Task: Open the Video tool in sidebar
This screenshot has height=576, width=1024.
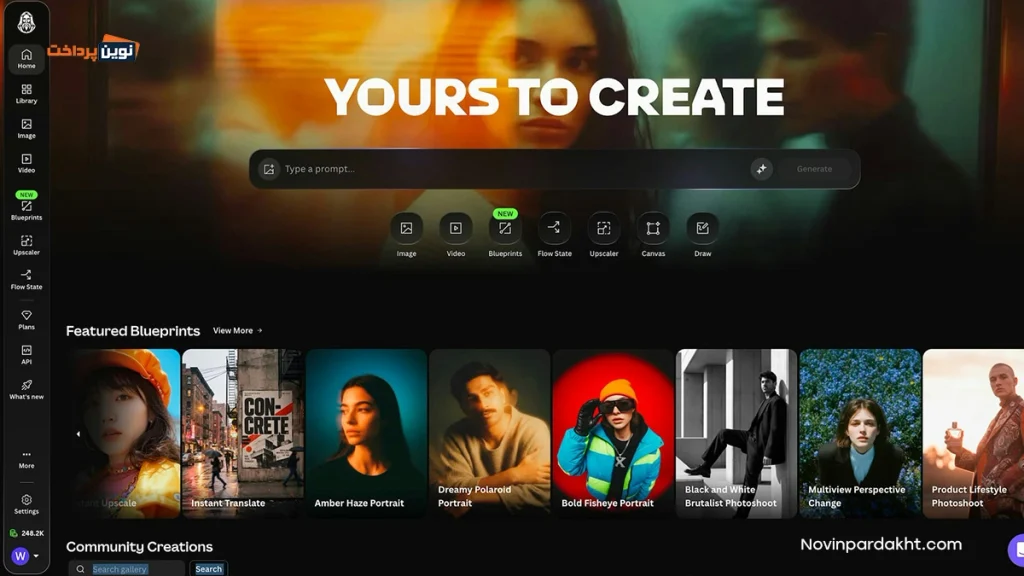Action: pyautogui.click(x=26, y=163)
